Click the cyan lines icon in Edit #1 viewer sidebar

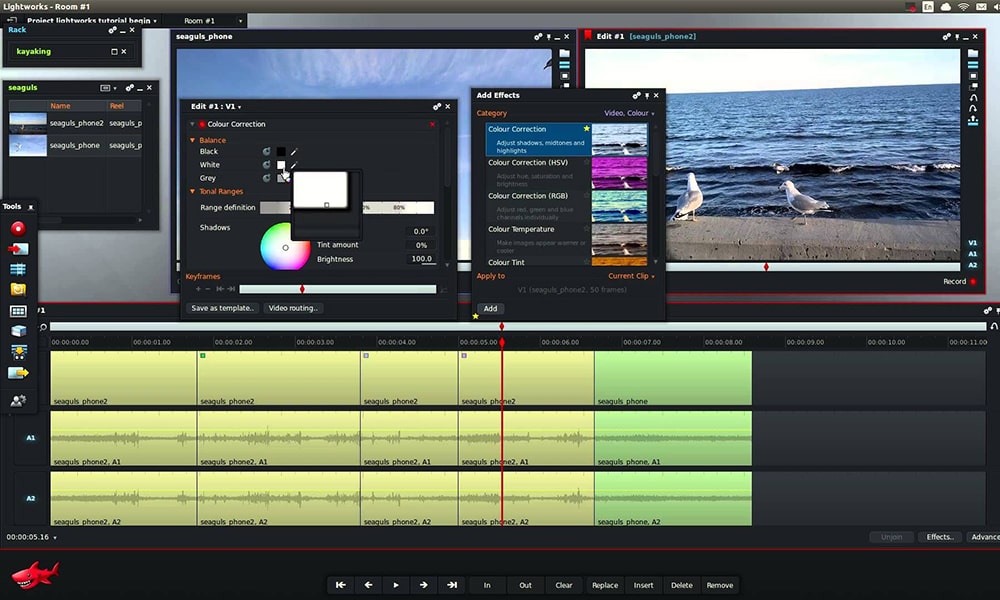coord(973,65)
